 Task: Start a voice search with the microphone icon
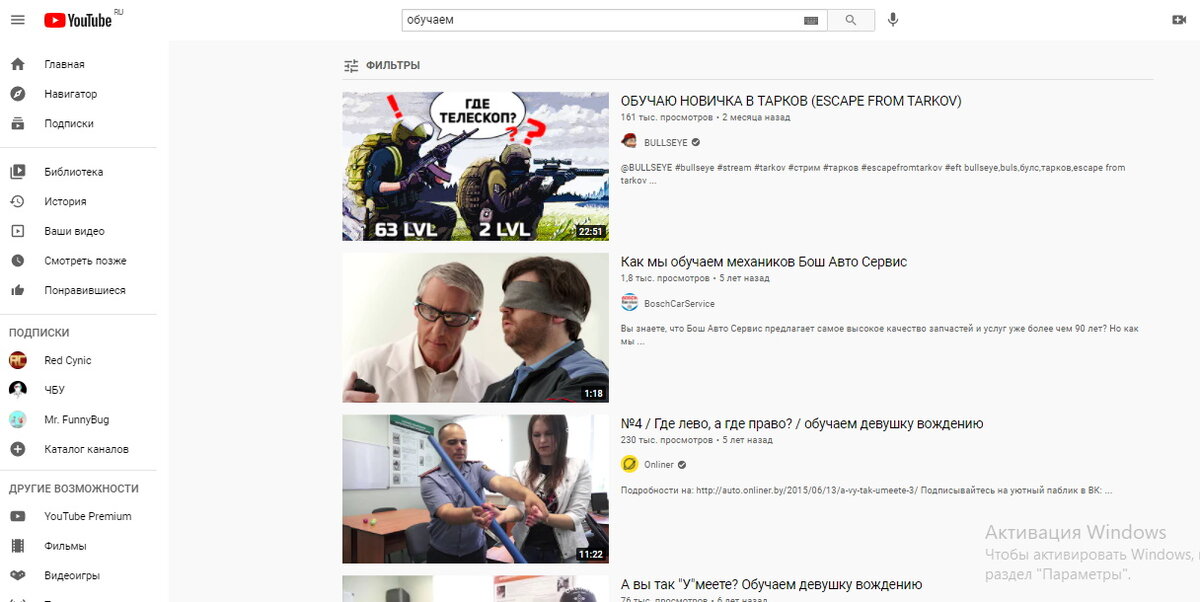coord(893,18)
